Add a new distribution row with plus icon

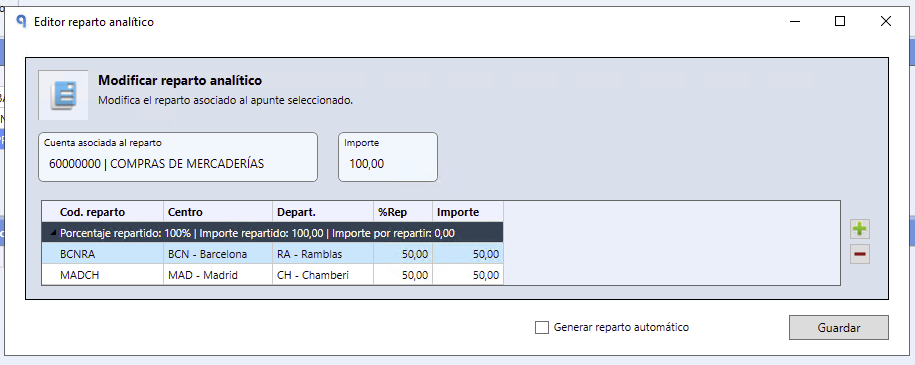click(860, 229)
